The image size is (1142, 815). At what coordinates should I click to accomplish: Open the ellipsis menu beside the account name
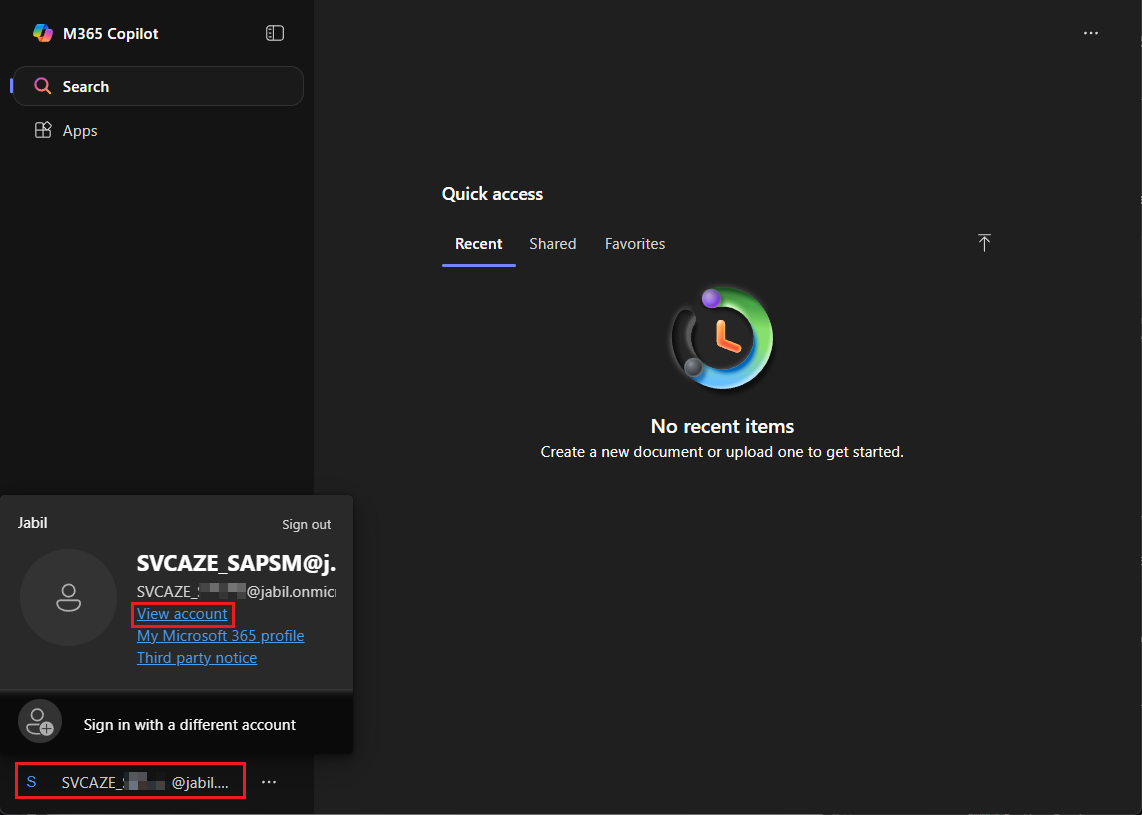(269, 782)
